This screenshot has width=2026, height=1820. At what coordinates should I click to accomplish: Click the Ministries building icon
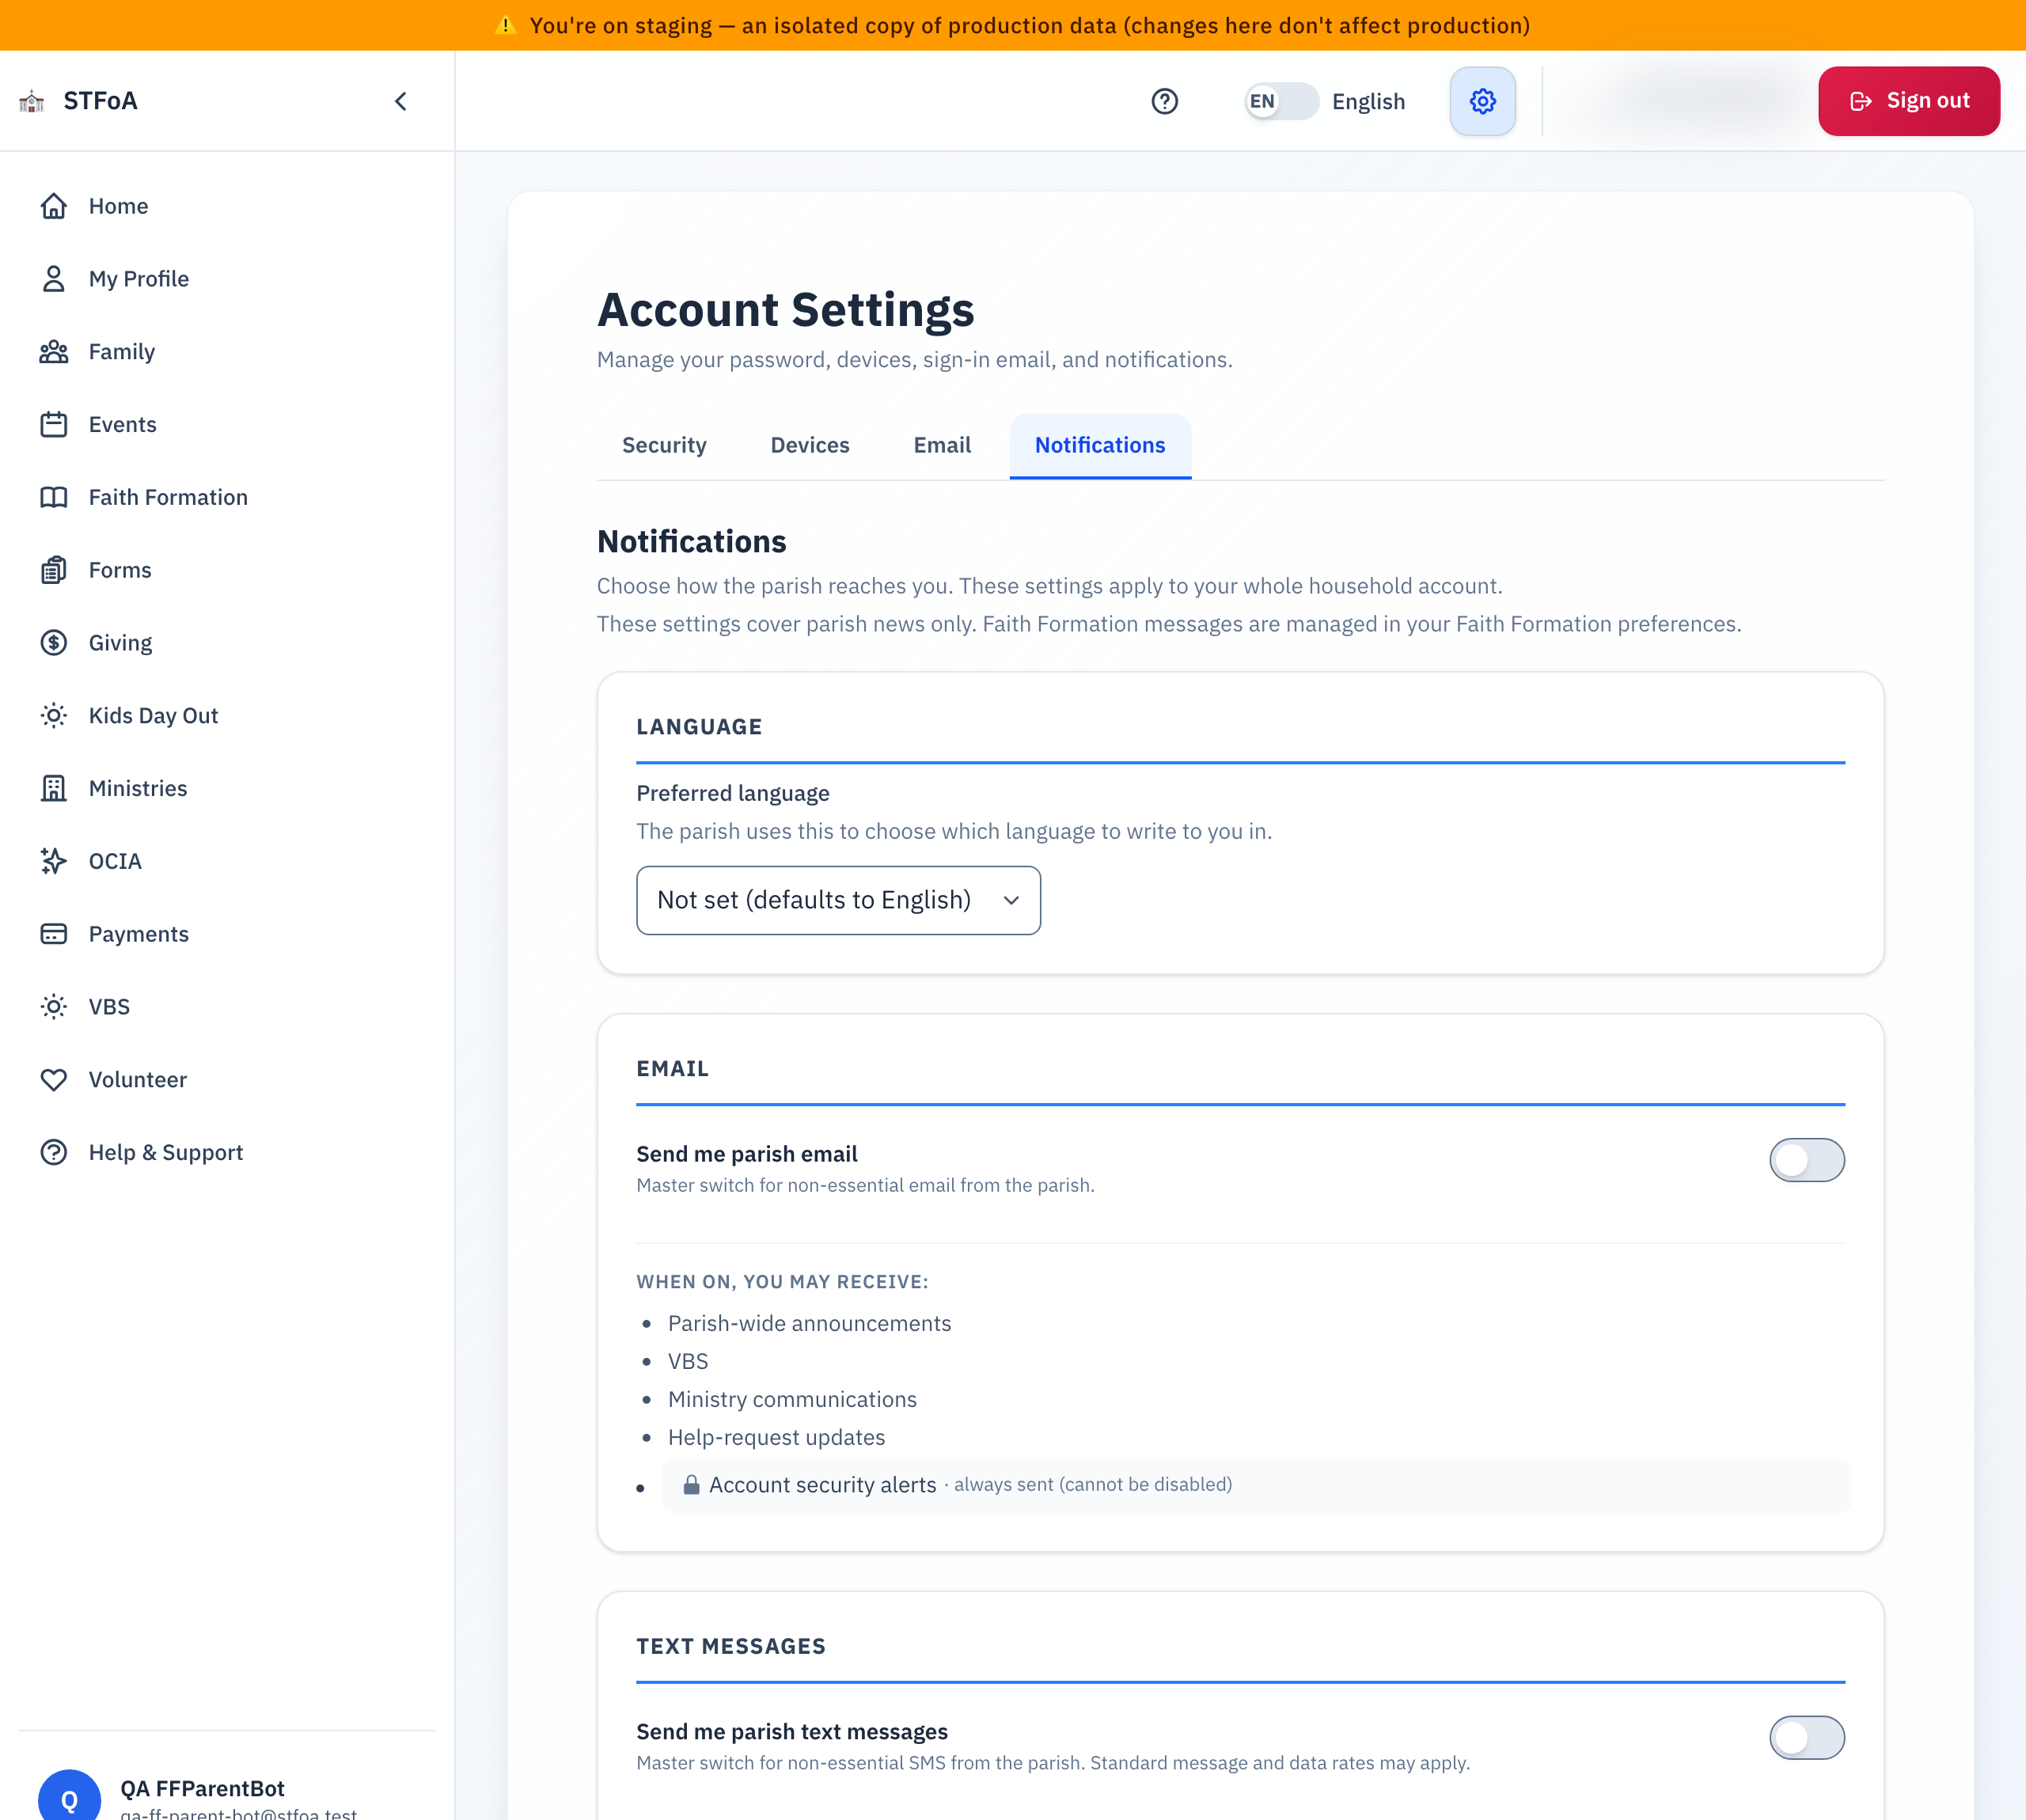tap(54, 789)
